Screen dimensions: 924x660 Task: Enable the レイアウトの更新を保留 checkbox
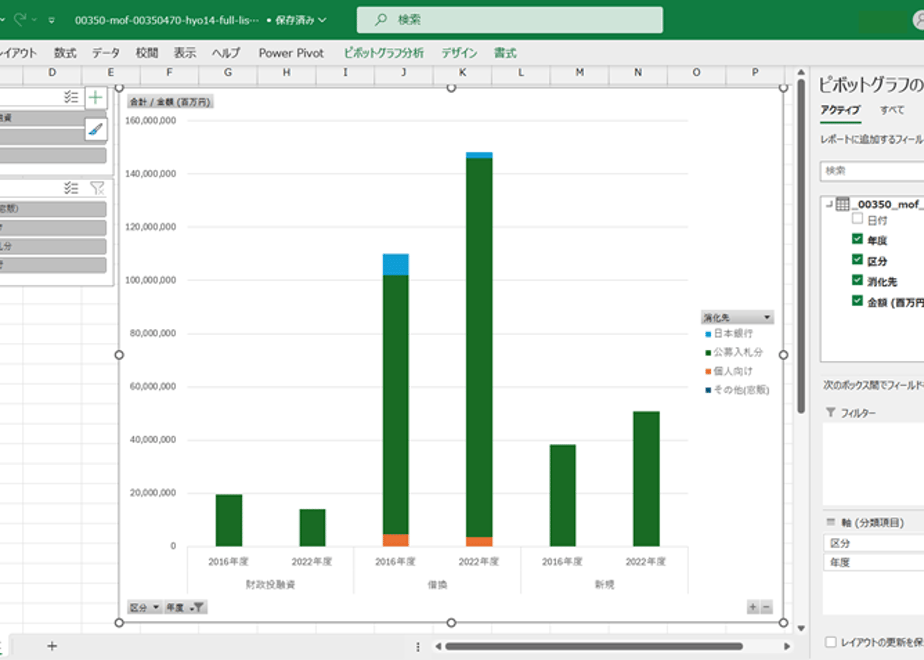click(x=831, y=642)
